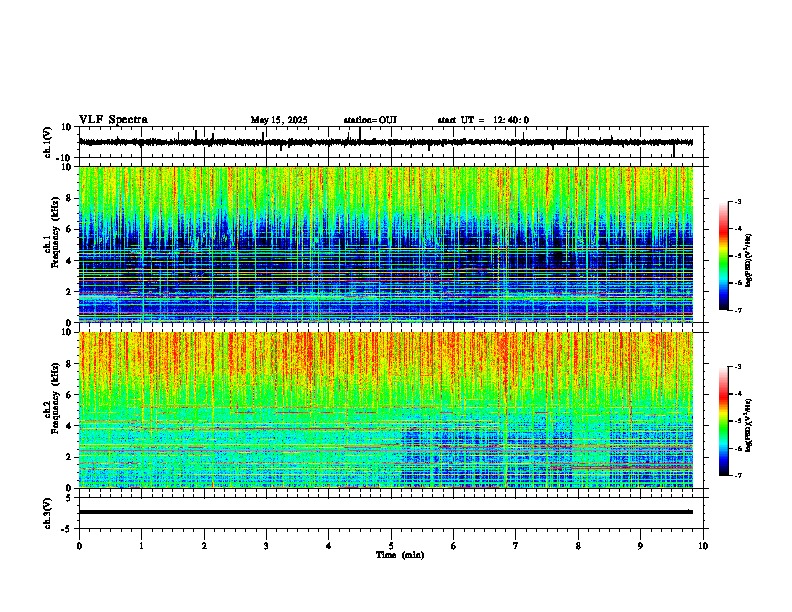Click inside the ch.1 spectrogram panel
This screenshot has width=792, height=612.
(x=386, y=244)
